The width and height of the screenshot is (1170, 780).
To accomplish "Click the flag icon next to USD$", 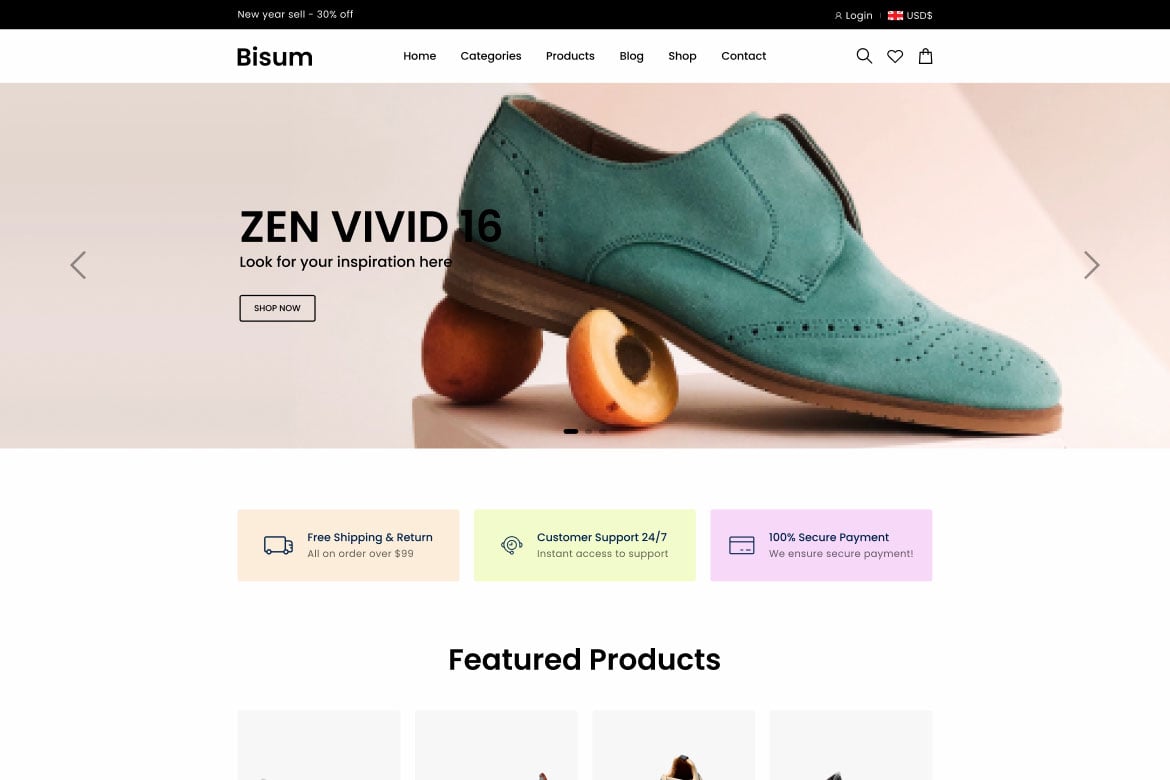I will coord(895,15).
